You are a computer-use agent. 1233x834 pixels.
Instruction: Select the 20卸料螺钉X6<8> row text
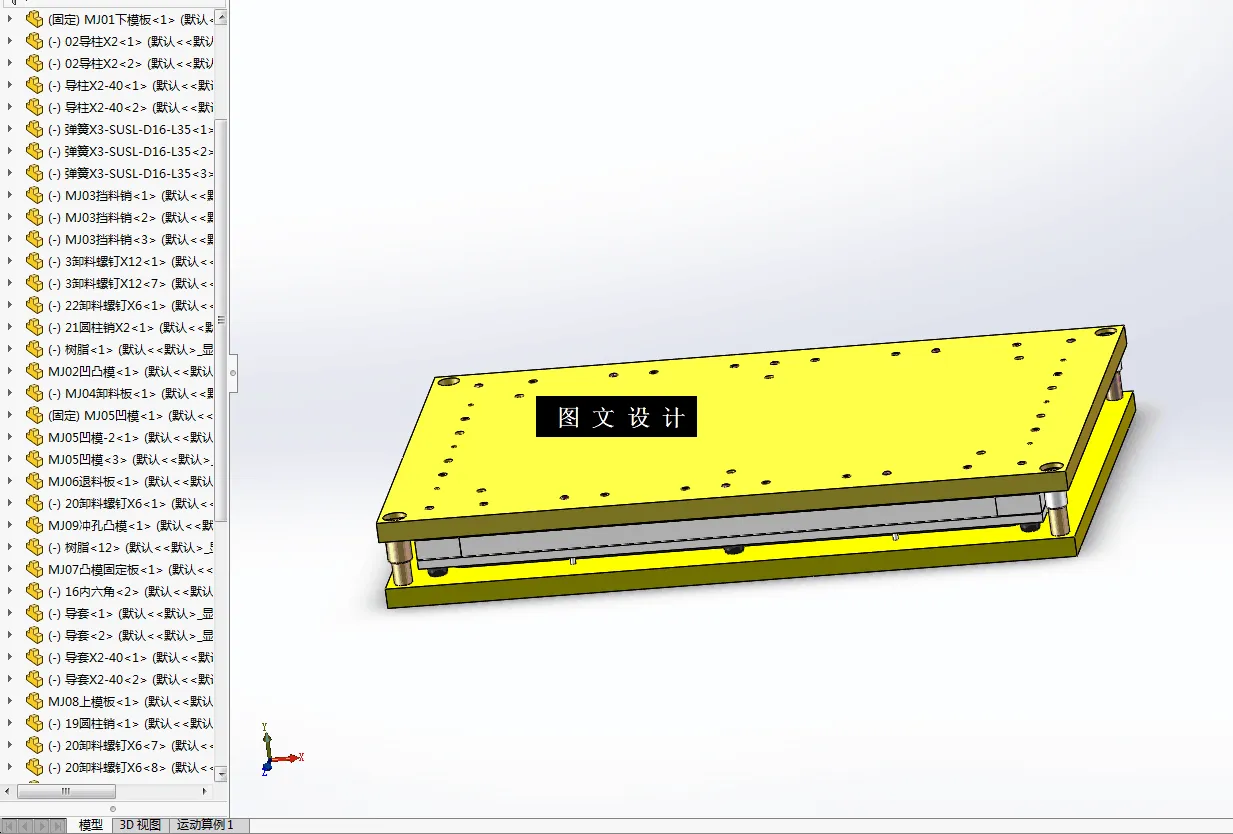coord(131,767)
